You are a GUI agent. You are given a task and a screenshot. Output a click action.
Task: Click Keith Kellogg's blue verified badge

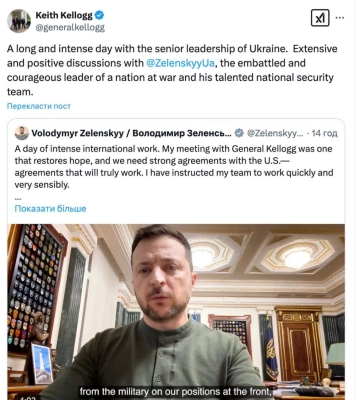100,15
